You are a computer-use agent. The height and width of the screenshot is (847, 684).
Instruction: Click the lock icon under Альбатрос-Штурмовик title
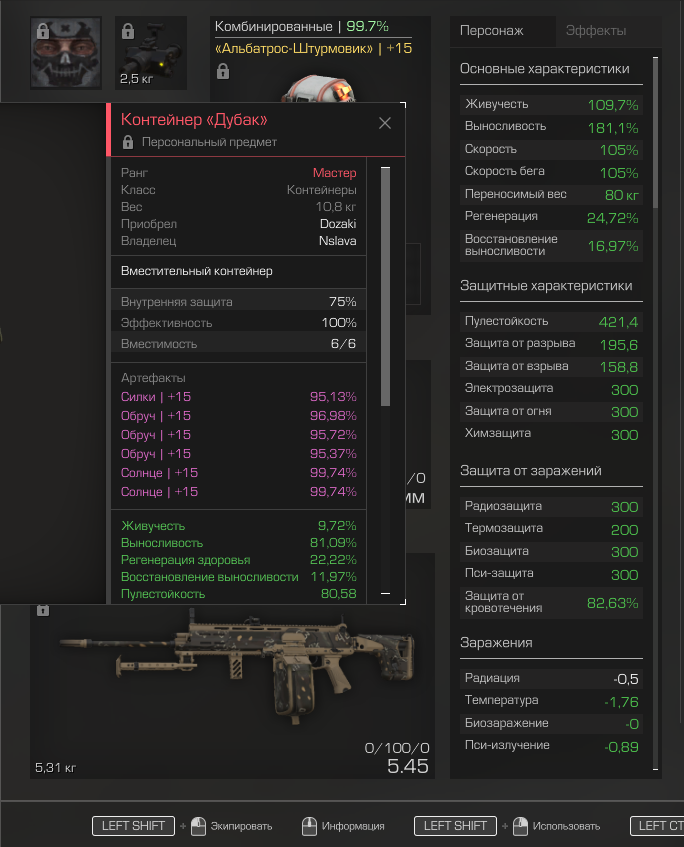[x=223, y=71]
